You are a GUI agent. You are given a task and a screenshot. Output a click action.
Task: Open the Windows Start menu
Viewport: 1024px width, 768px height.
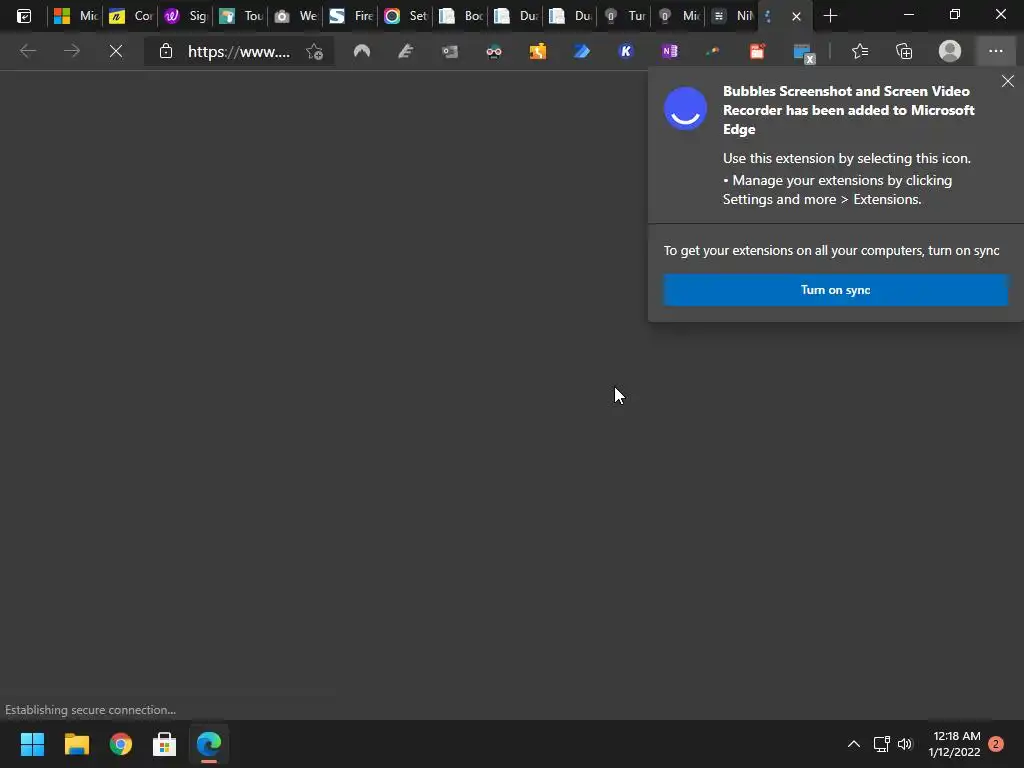click(x=33, y=744)
